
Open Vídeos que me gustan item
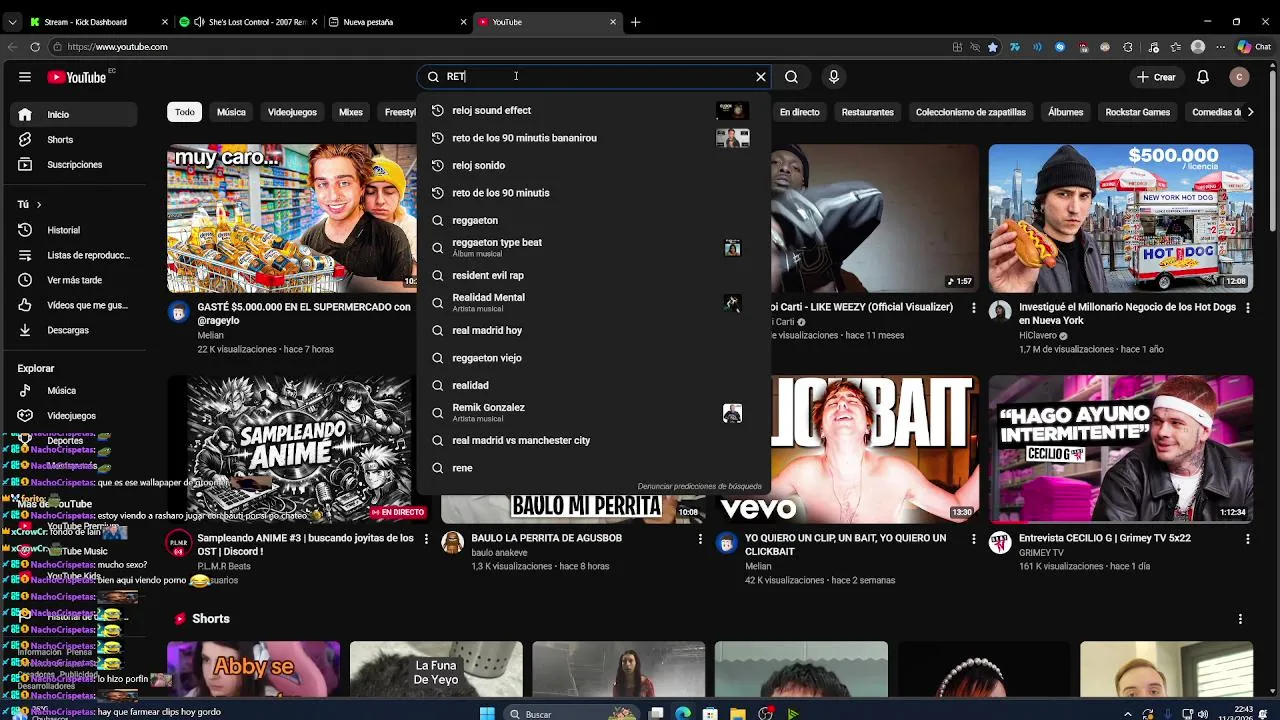tap(75, 305)
